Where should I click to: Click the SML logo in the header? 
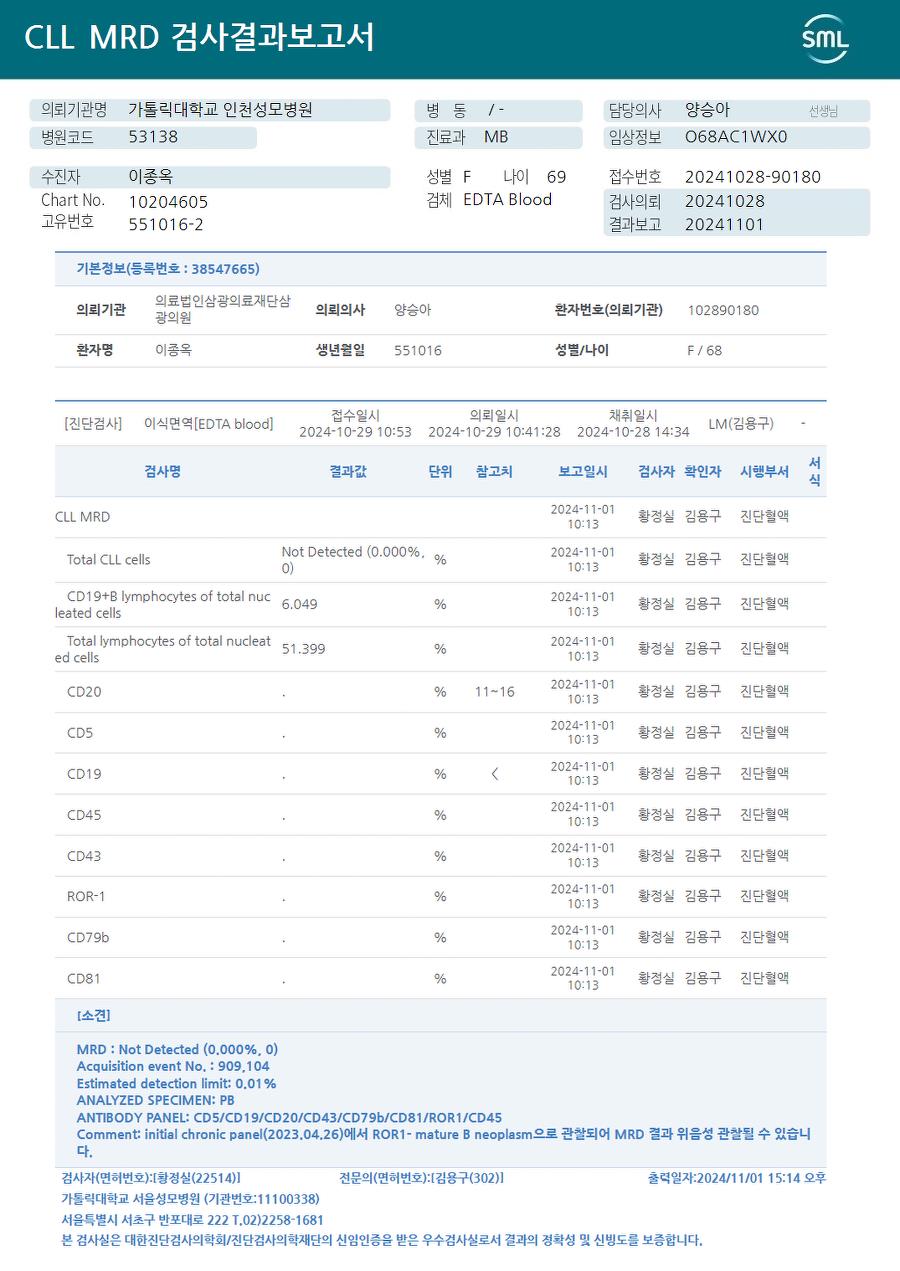click(x=825, y=38)
